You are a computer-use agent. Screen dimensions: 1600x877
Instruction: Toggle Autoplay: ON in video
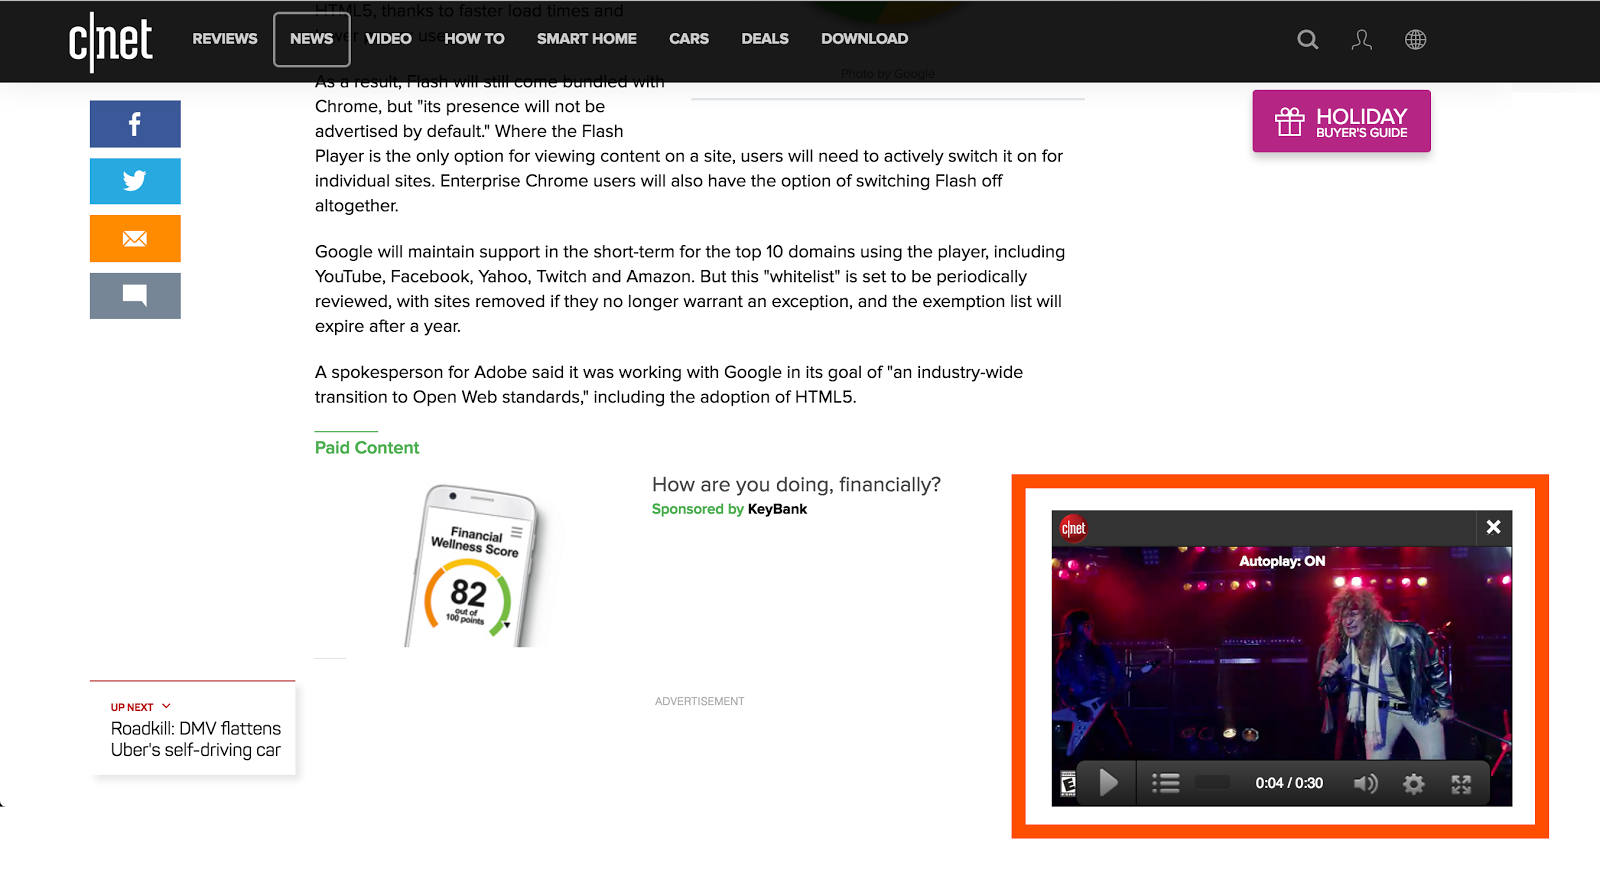point(1282,561)
